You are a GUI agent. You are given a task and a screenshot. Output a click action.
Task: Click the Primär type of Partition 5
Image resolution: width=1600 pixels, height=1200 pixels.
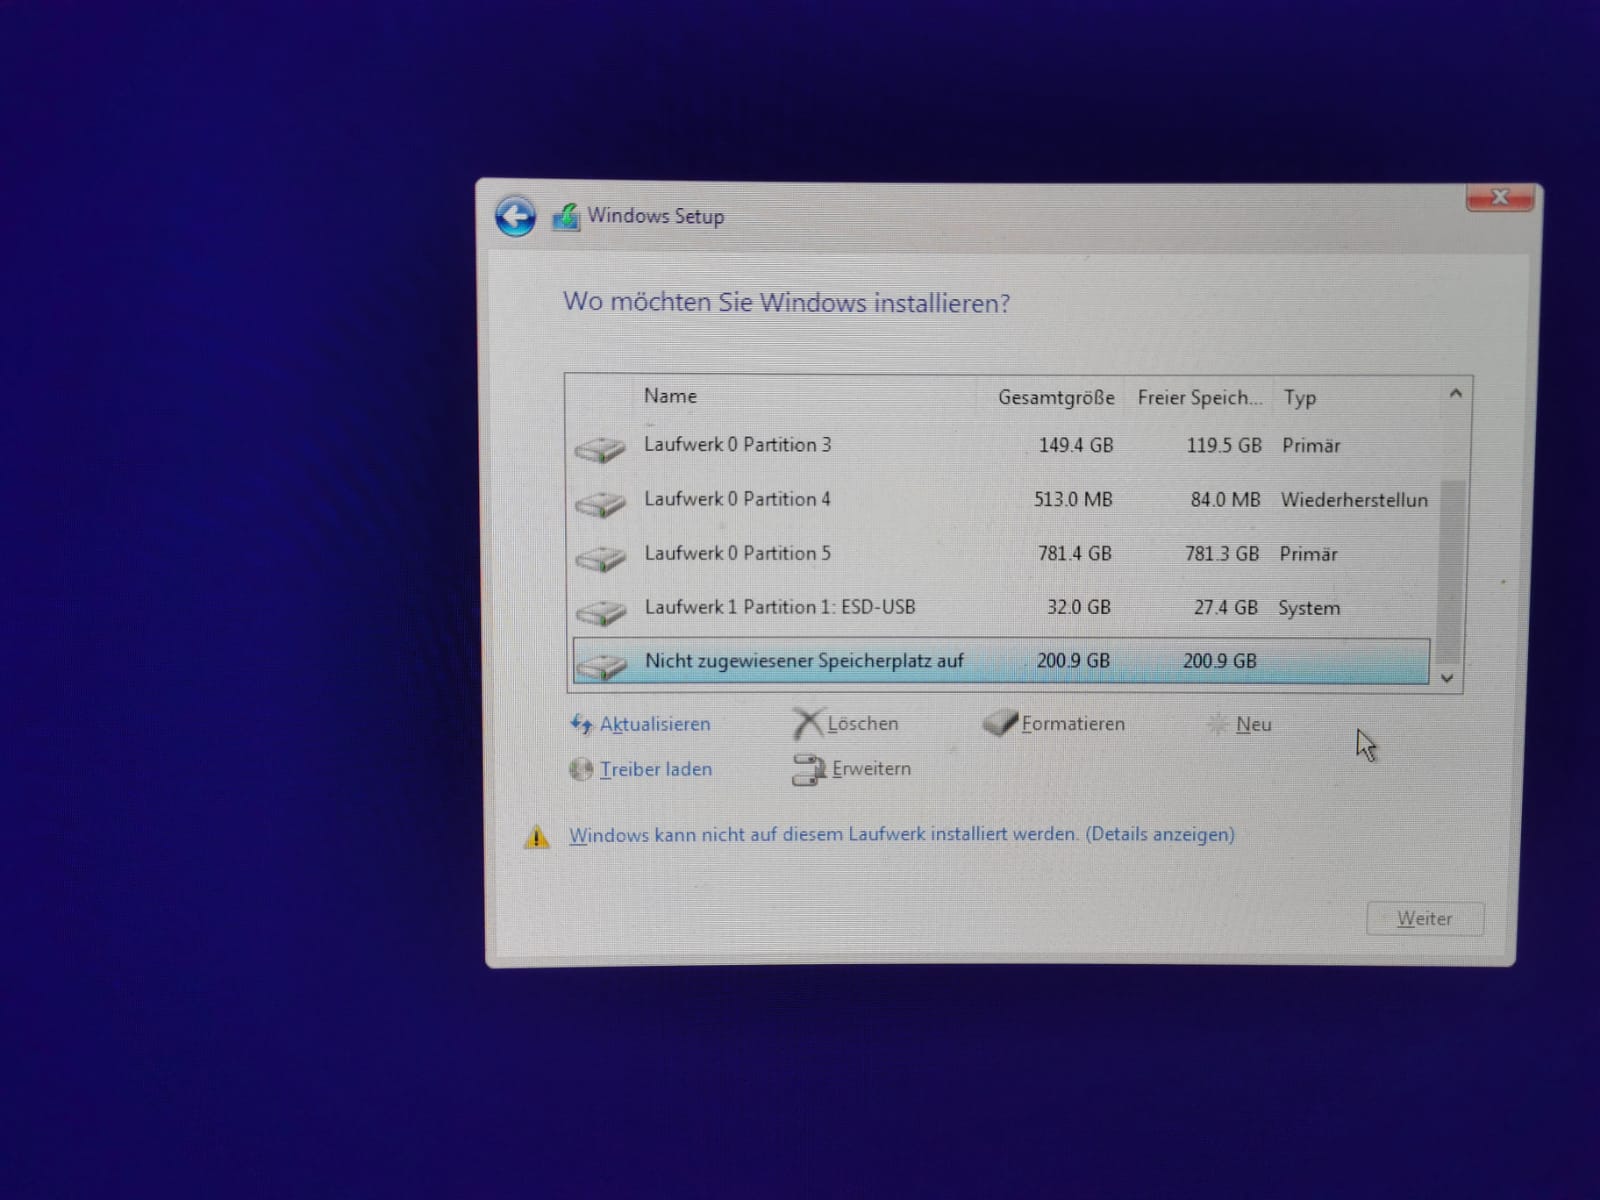pyautogui.click(x=1308, y=553)
